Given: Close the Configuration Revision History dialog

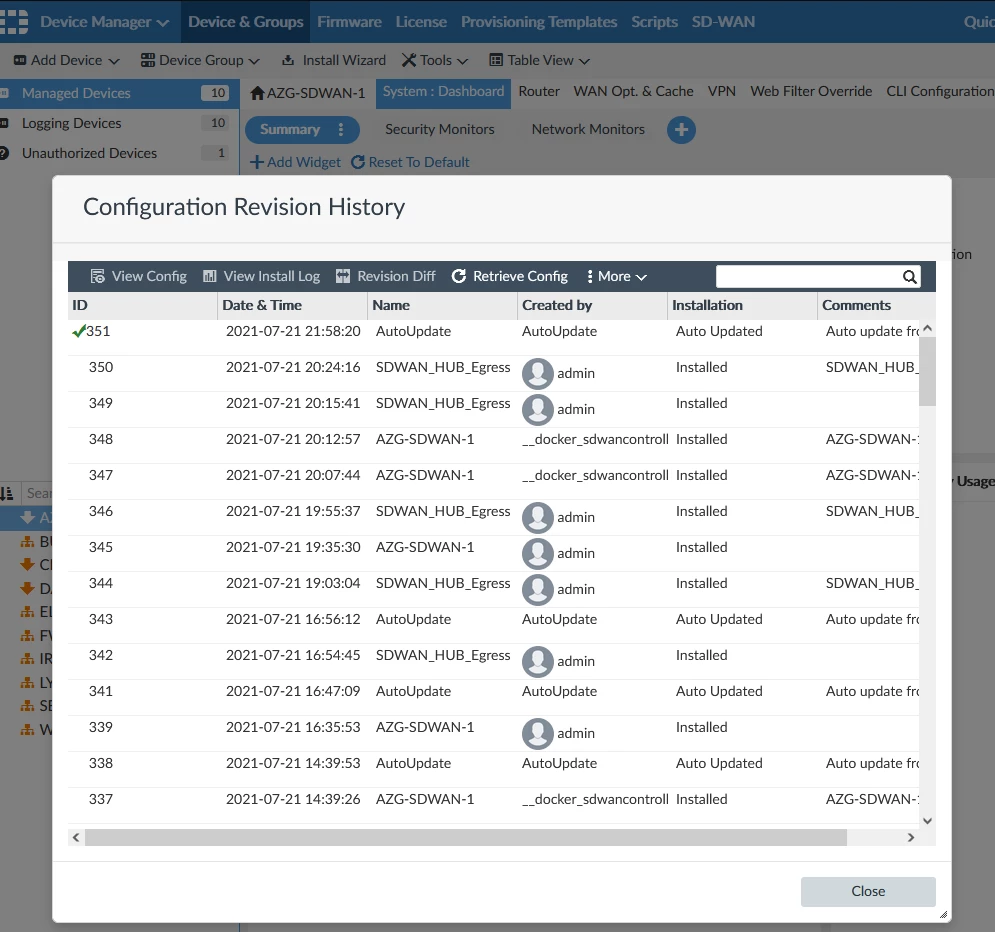Looking at the screenshot, I should [868, 891].
